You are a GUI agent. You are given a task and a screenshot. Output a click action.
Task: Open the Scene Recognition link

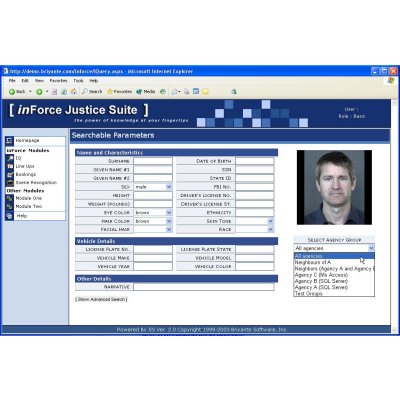coord(36,183)
